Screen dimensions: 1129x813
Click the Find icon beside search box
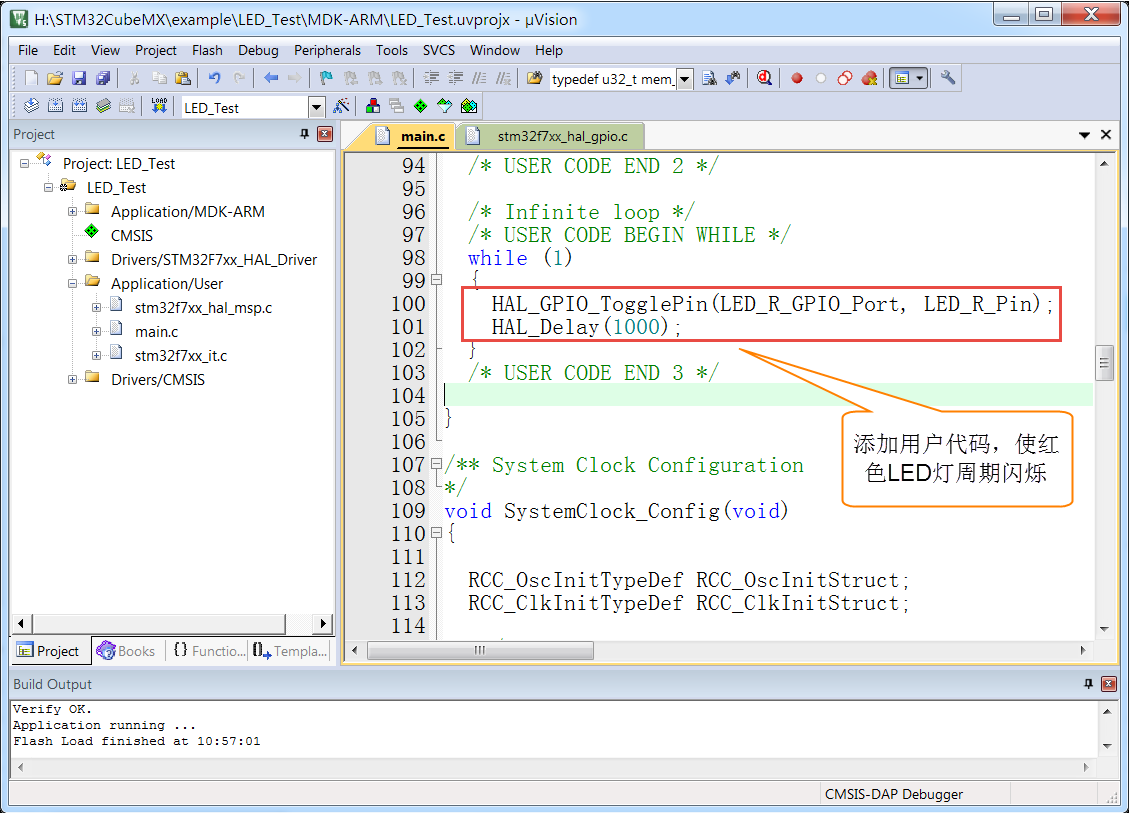tap(709, 78)
